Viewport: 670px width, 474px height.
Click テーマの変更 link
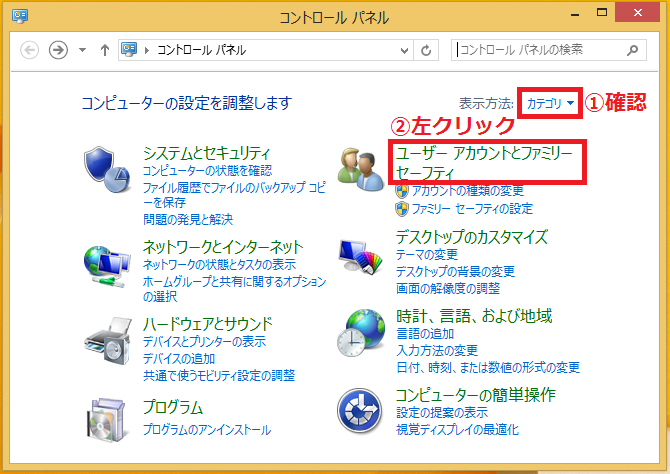click(x=427, y=254)
